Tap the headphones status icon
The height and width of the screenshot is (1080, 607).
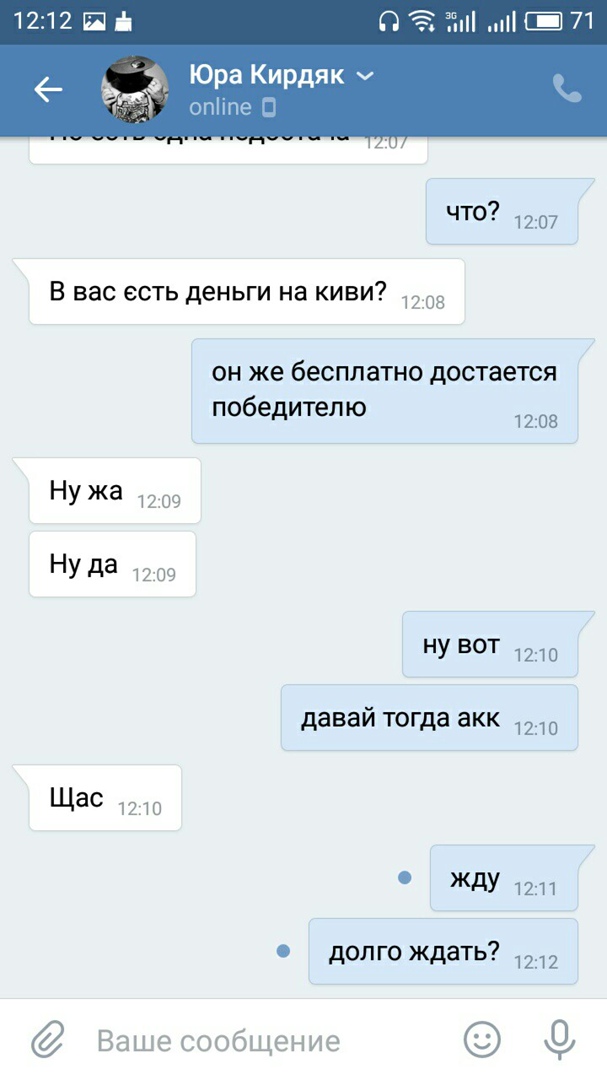[x=389, y=21]
